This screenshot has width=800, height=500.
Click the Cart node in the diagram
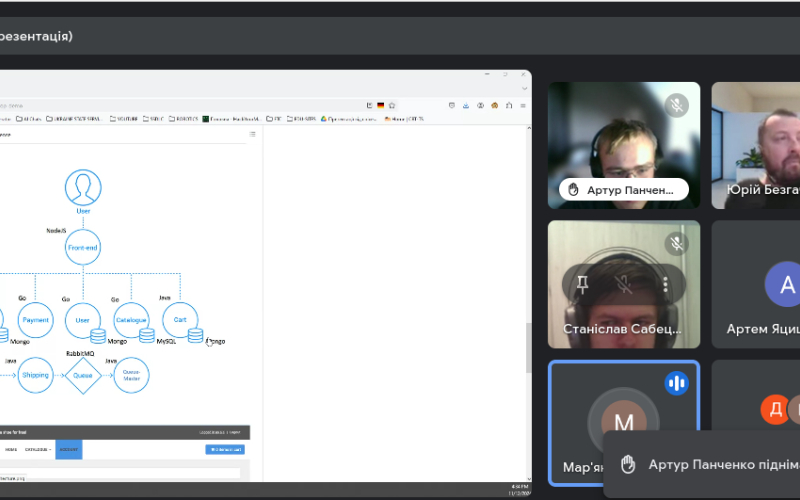pos(180,319)
